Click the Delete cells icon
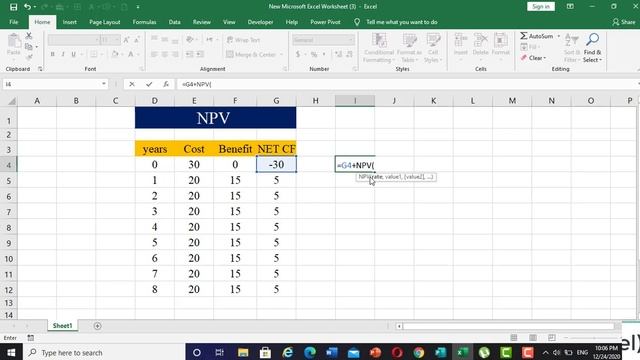Image resolution: width=640 pixels, height=360 pixels. click(x=480, y=41)
